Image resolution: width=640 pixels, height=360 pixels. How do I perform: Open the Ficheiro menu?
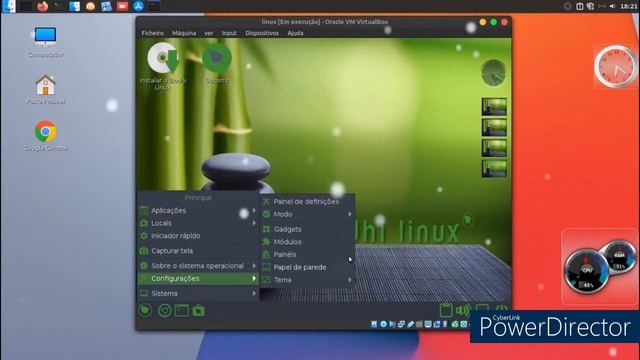click(153, 33)
